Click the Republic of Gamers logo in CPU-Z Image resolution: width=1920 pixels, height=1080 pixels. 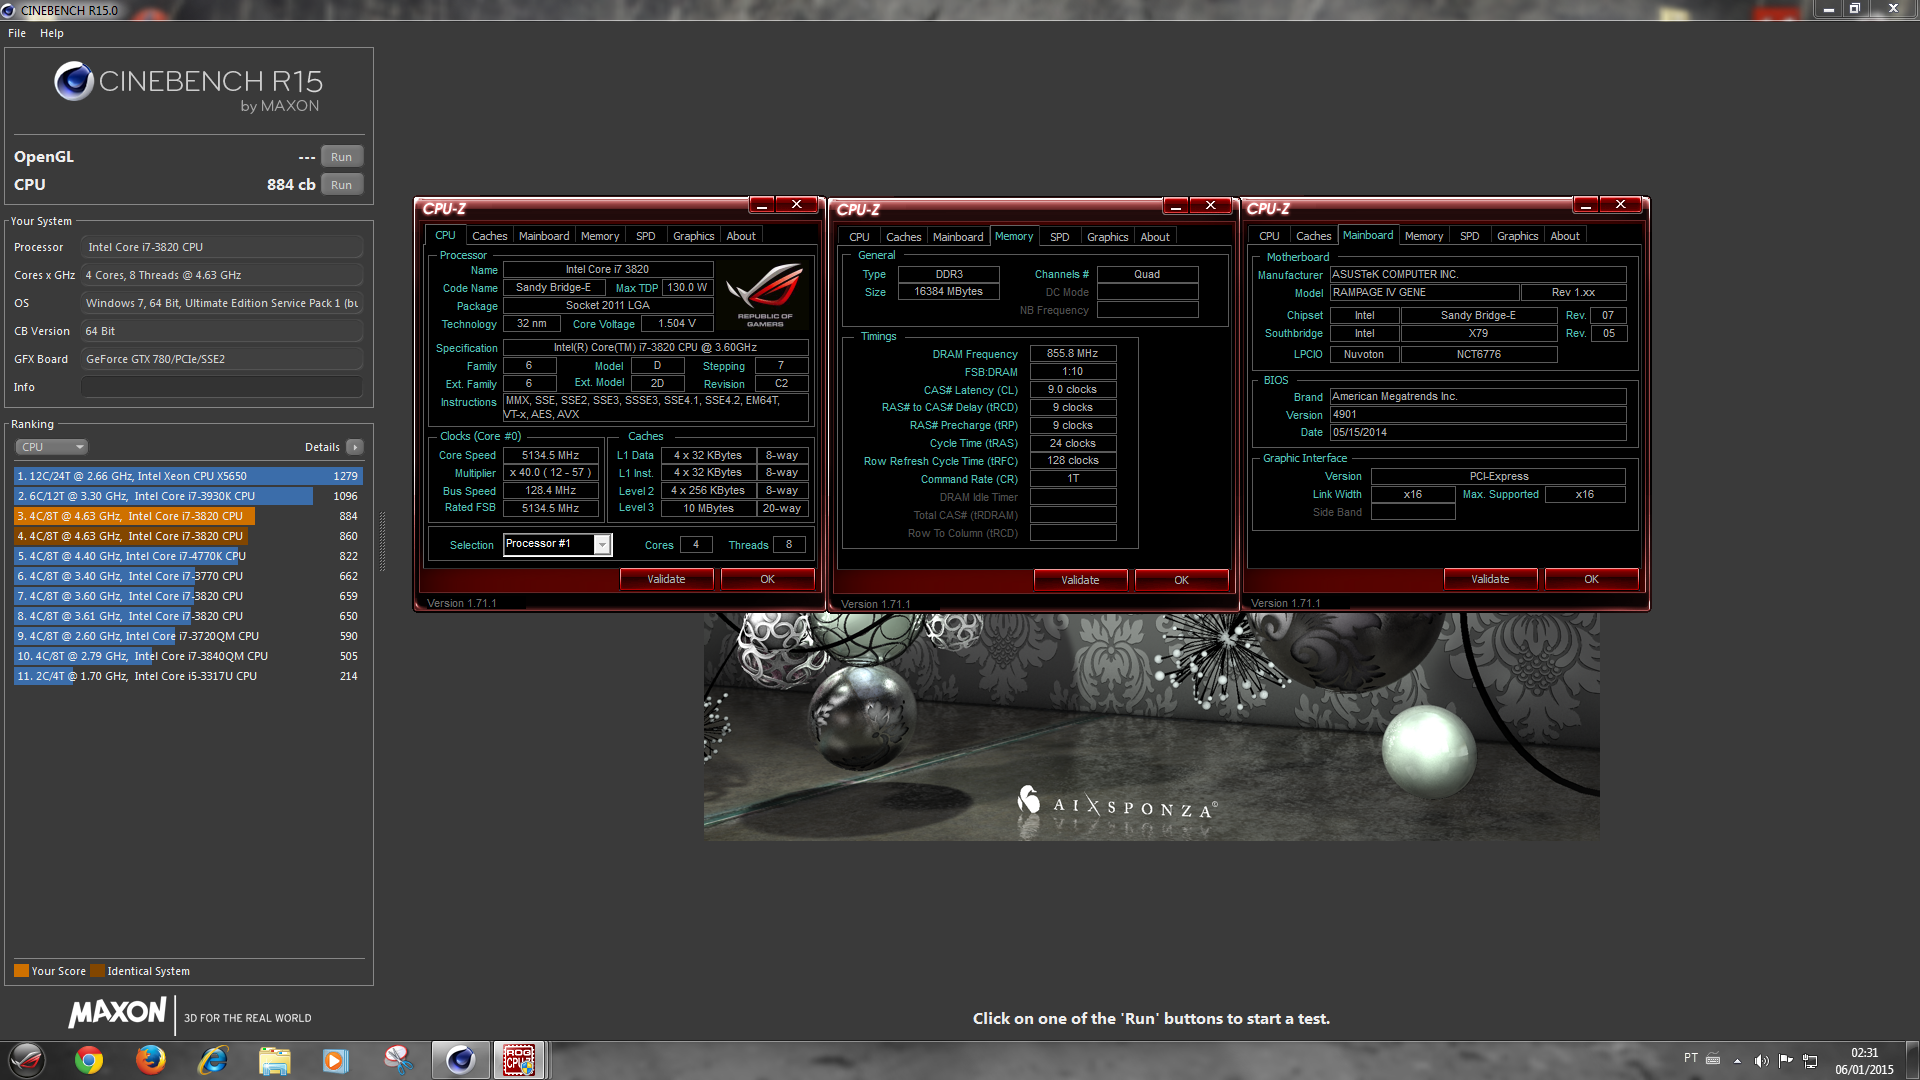tap(765, 294)
